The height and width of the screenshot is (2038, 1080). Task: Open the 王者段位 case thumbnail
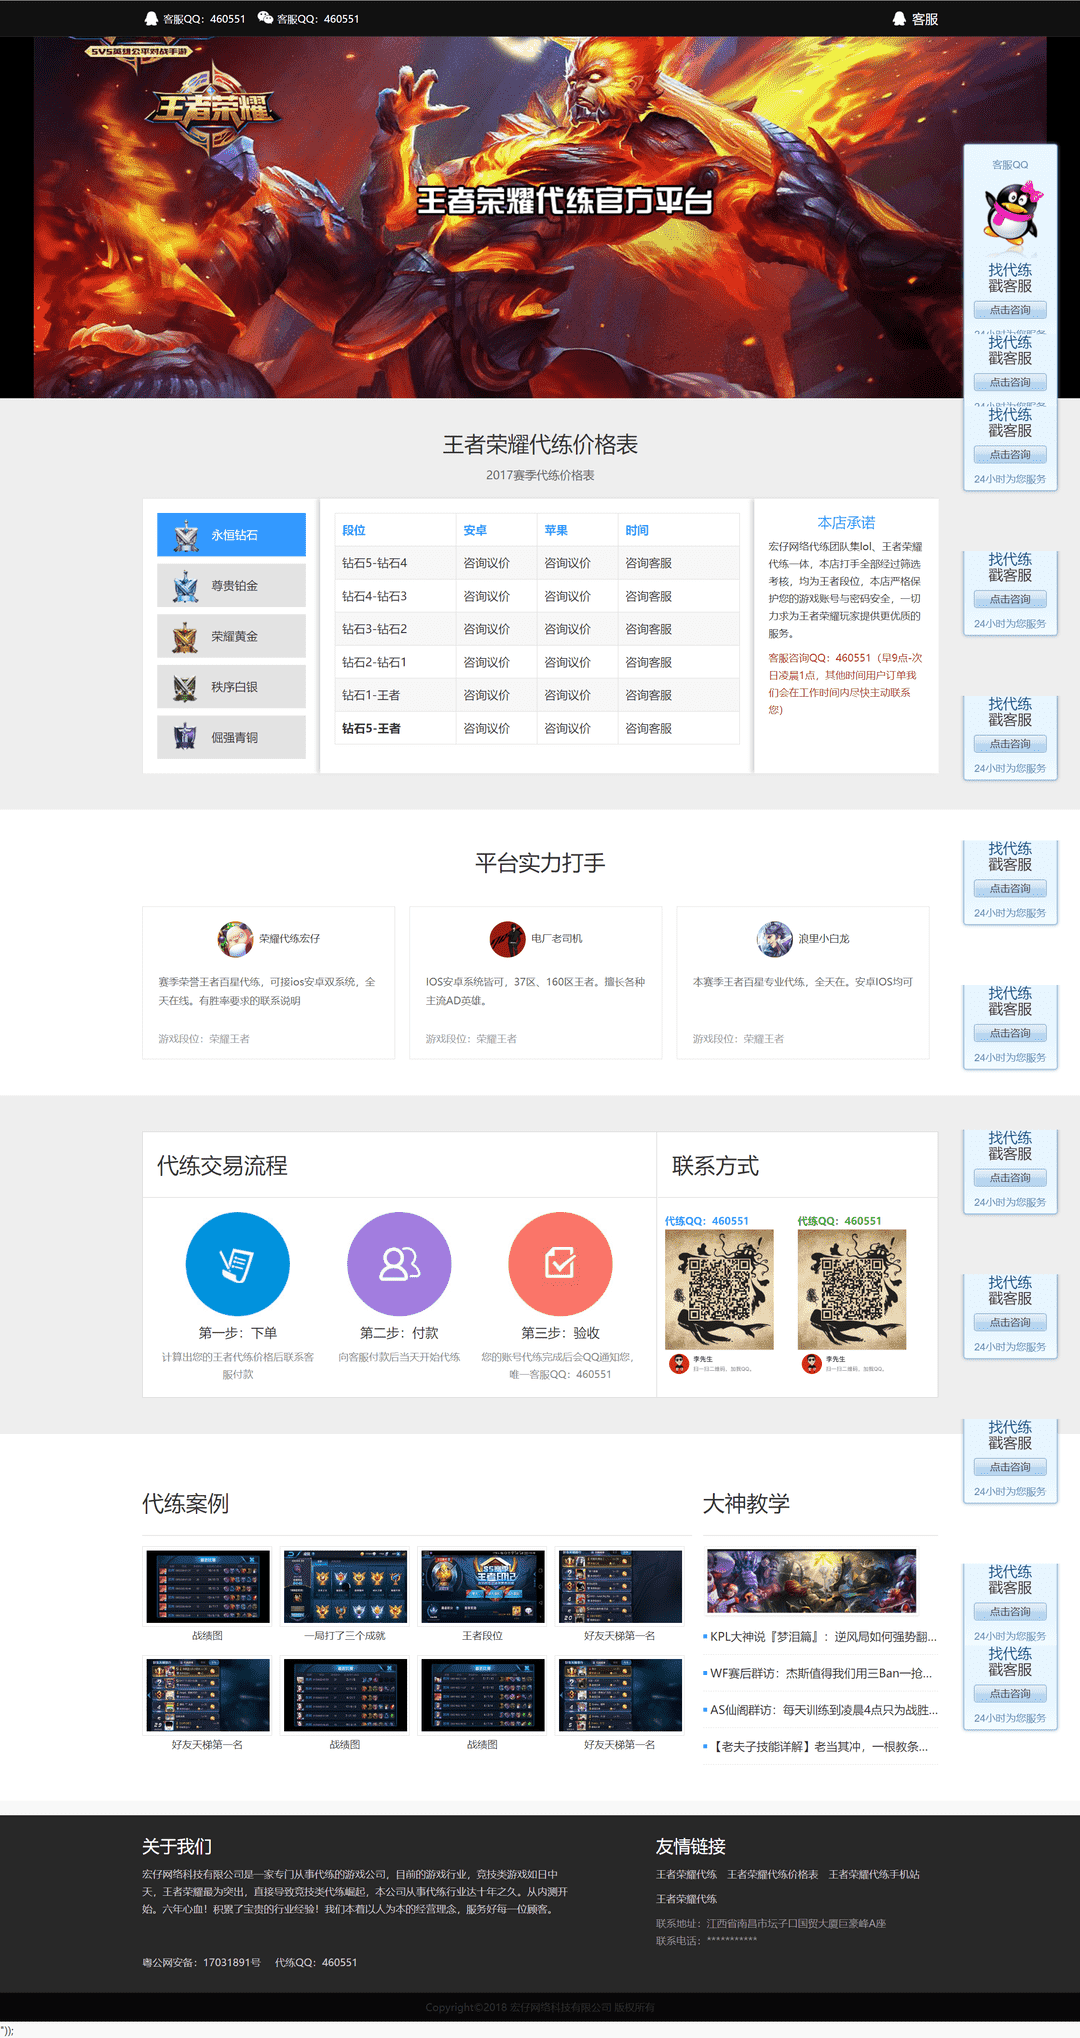pos(483,1586)
